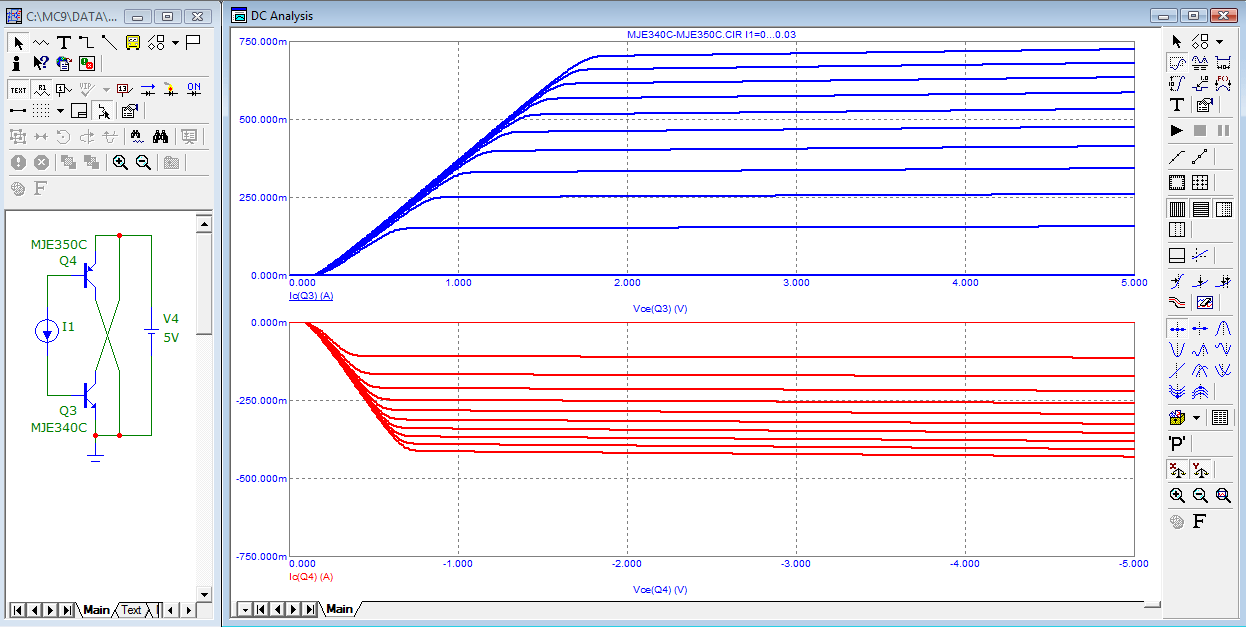Open the dropdown next to the yellow box icon

pyautogui.click(x=1197, y=417)
